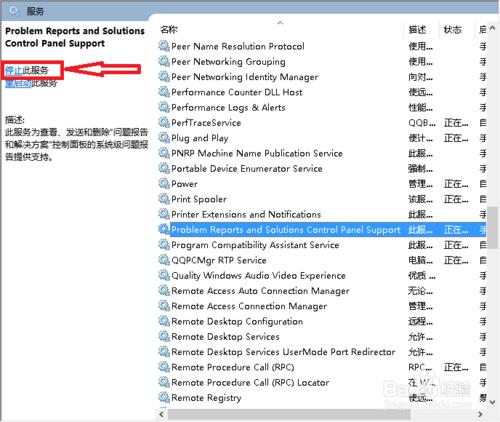Image resolution: width=500 pixels, height=422 pixels.
Task: Click the Print Spooler service icon
Action: tap(164, 199)
